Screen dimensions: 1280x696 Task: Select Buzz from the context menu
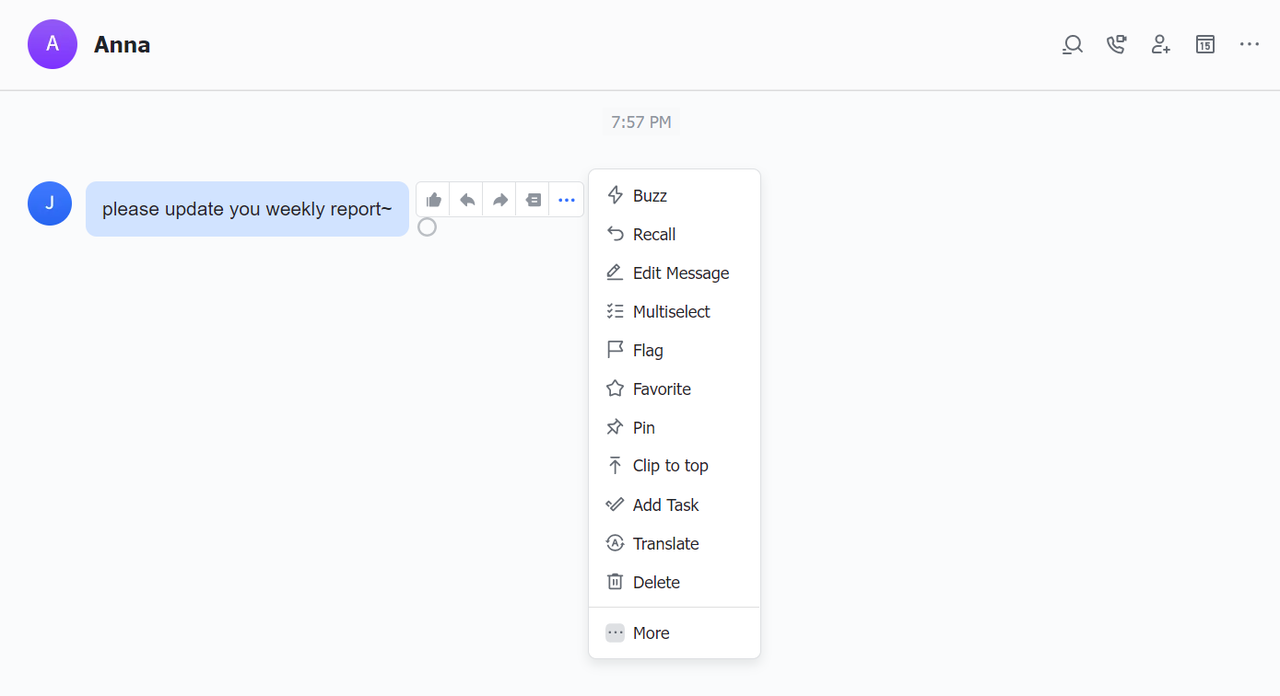pyautogui.click(x=649, y=196)
